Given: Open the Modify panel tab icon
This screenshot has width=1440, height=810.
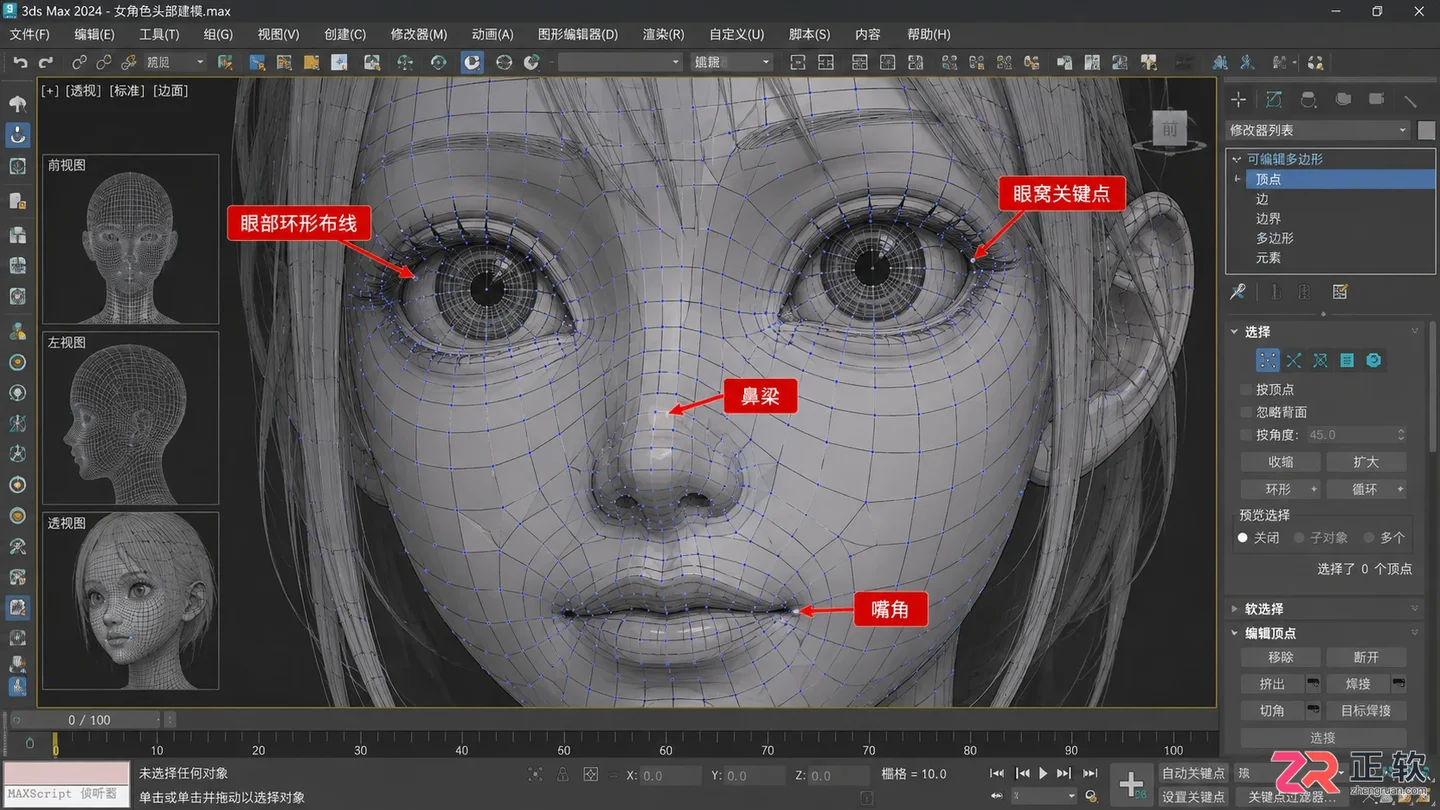Looking at the screenshot, I should point(1273,100).
